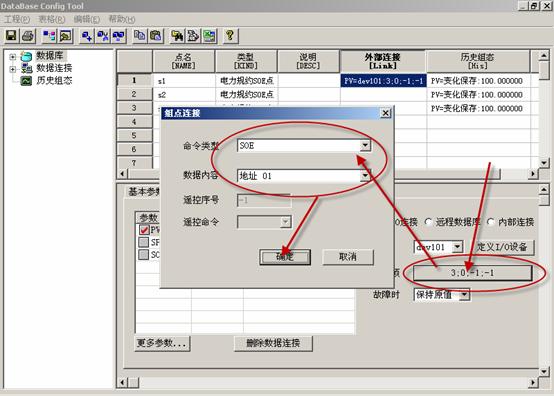The height and width of the screenshot is (396, 554).
Task: Select the 远程数据库 radio button
Action: pyautogui.click(x=428, y=222)
